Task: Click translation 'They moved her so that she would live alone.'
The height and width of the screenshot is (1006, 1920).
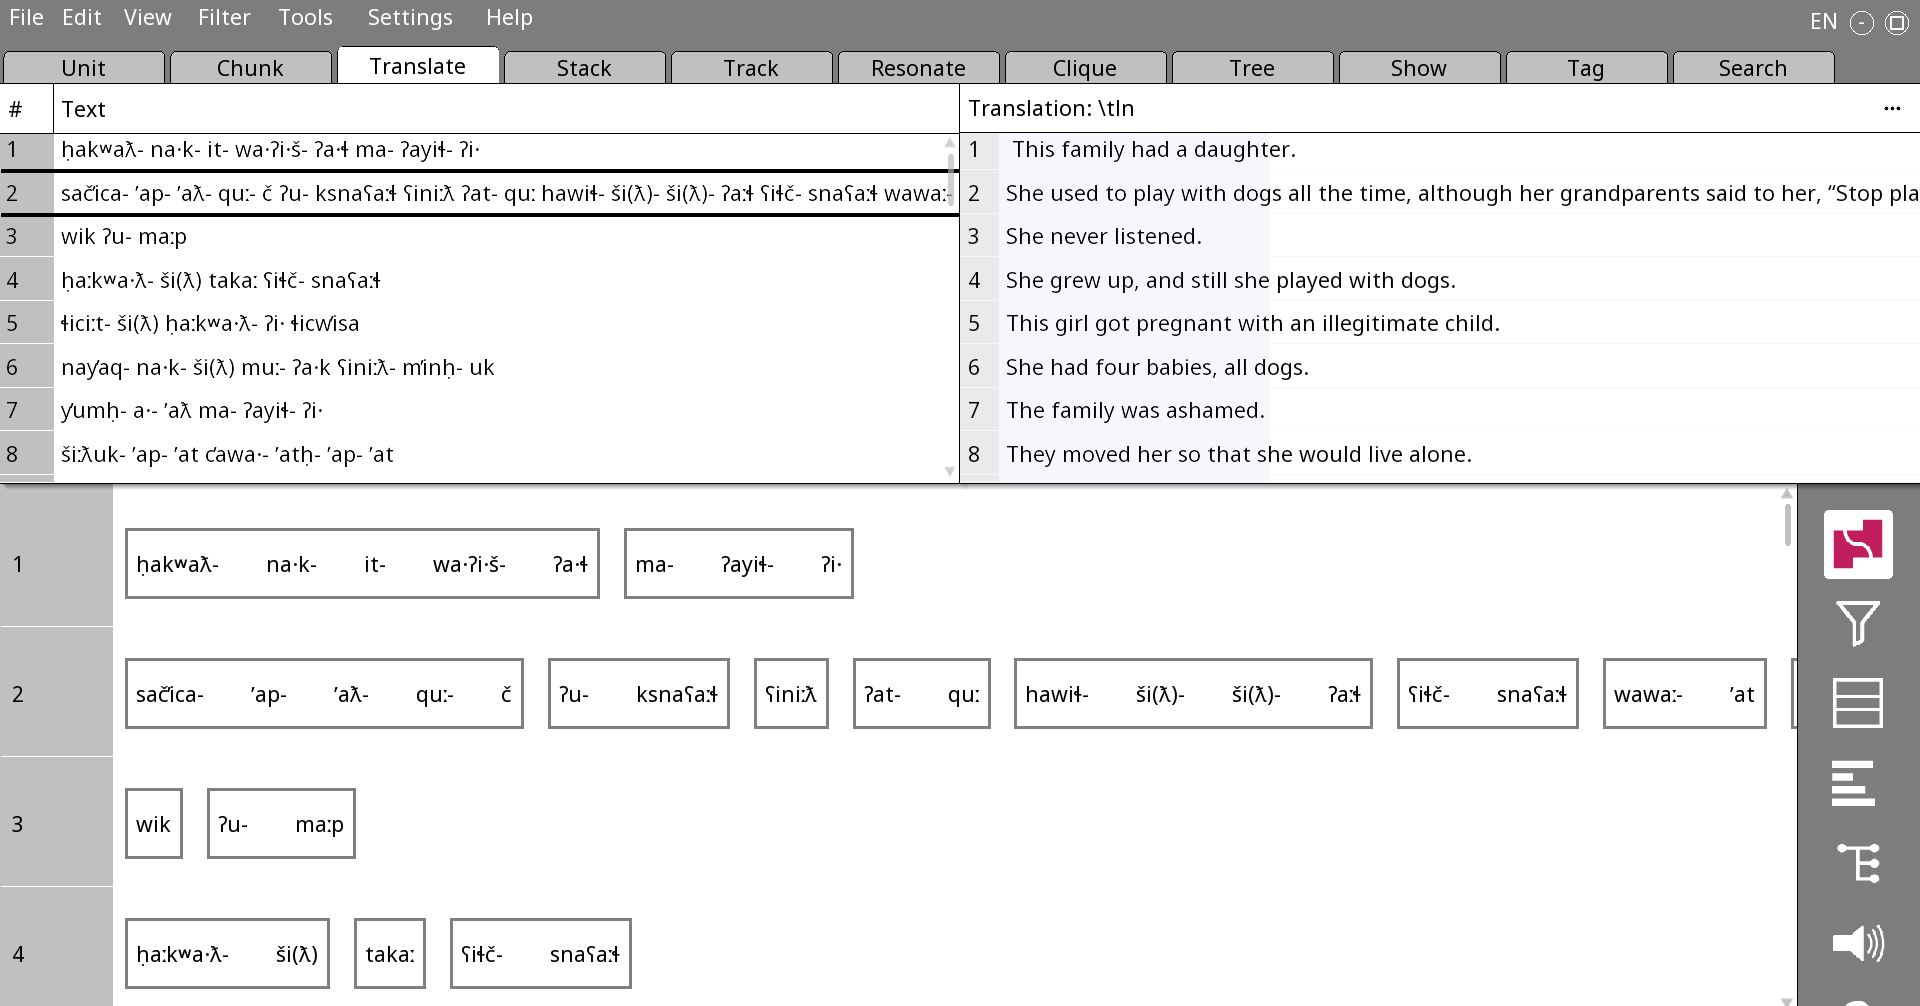Action: [1239, 455]
